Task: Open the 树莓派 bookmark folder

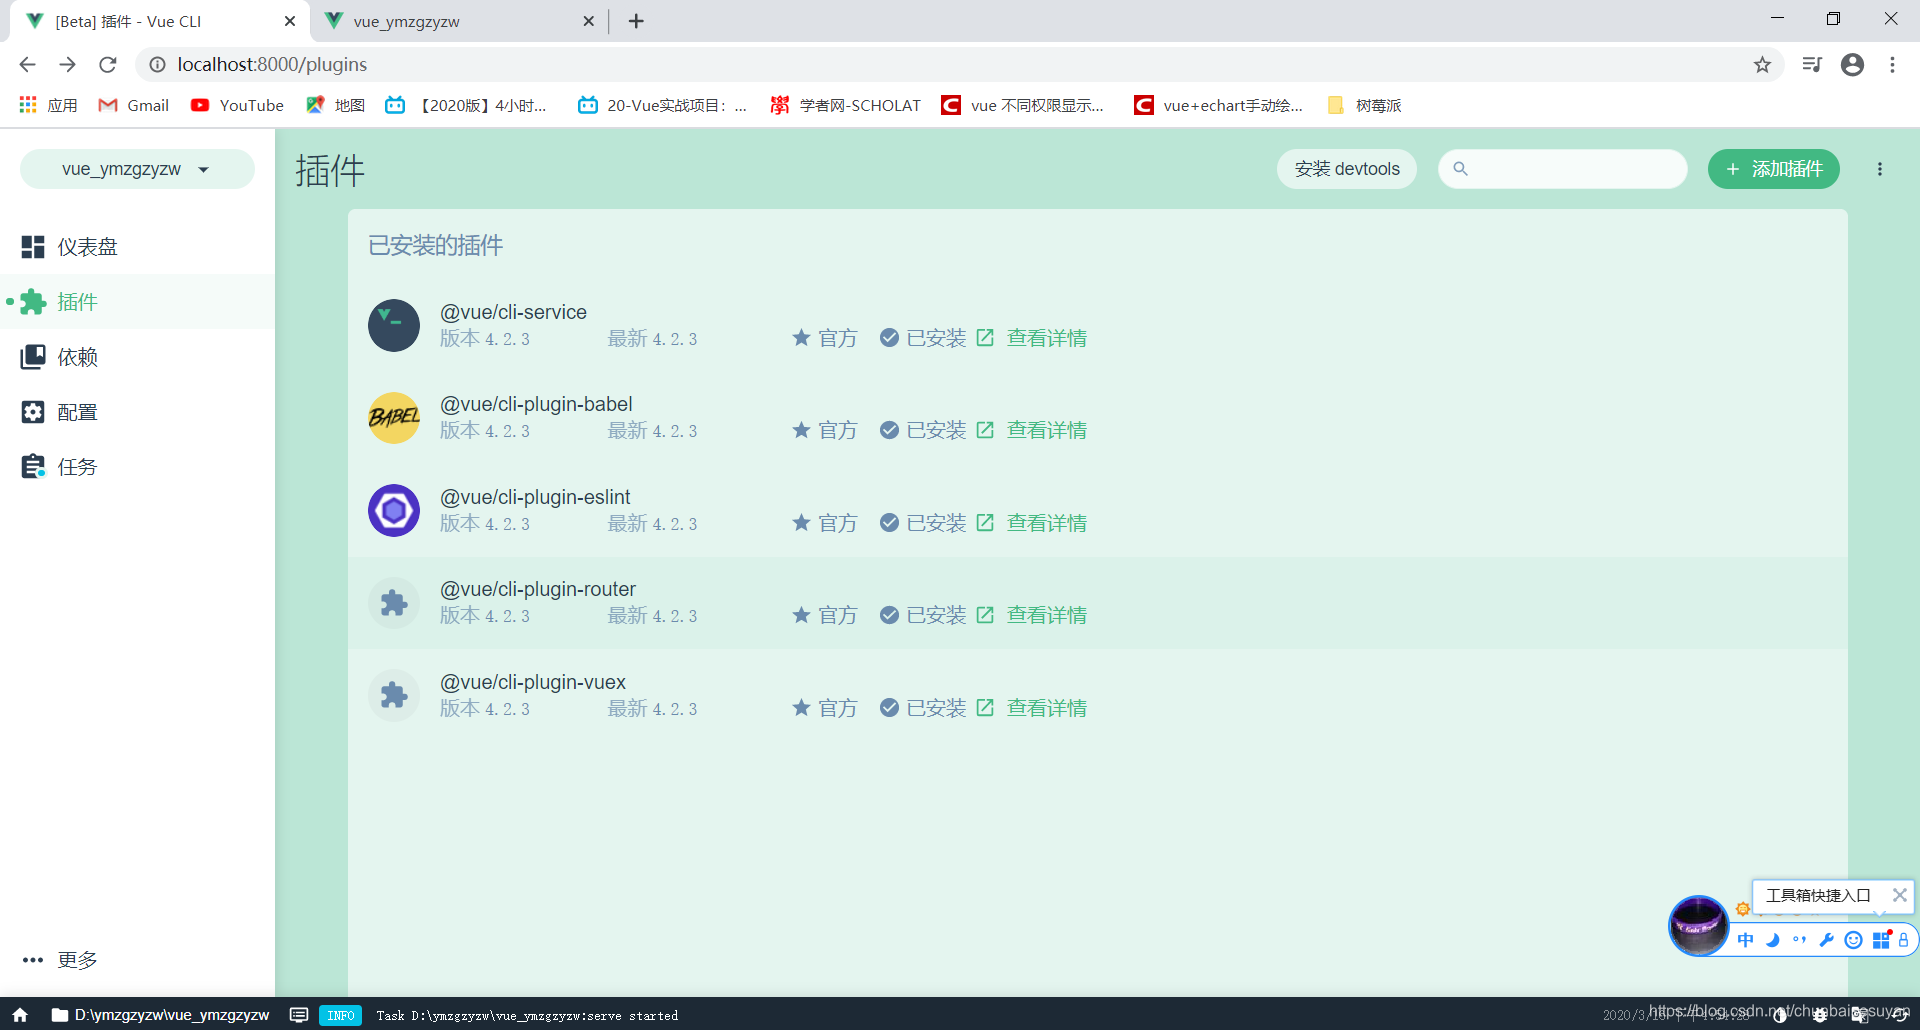Action: 1364,105
